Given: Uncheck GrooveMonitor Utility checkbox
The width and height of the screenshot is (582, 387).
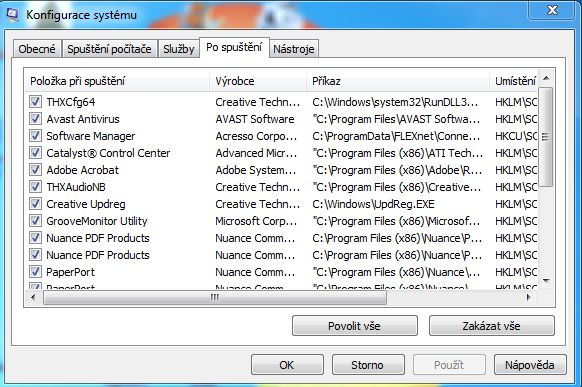Looking at the screenshot, I should coord(35,221).
